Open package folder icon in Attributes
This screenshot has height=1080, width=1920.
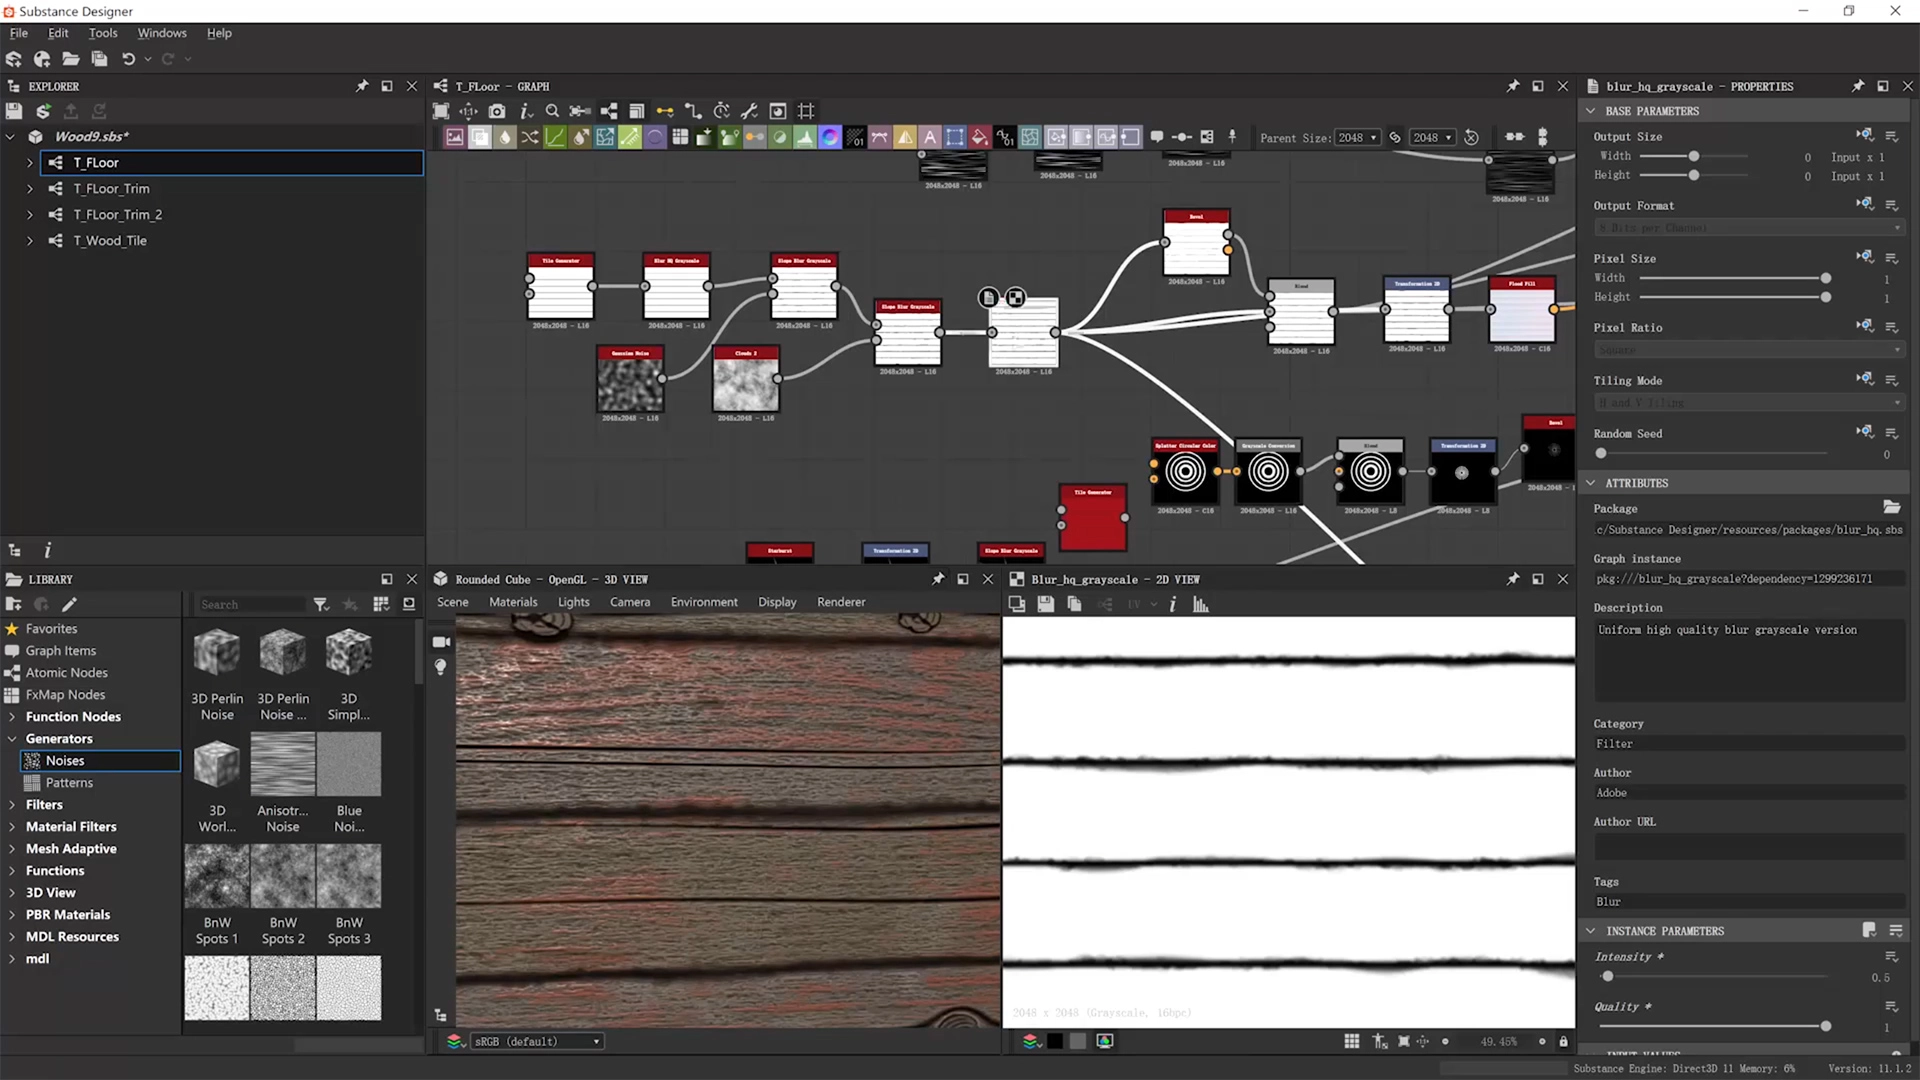pyautogui.click(x=1891, y=507)
